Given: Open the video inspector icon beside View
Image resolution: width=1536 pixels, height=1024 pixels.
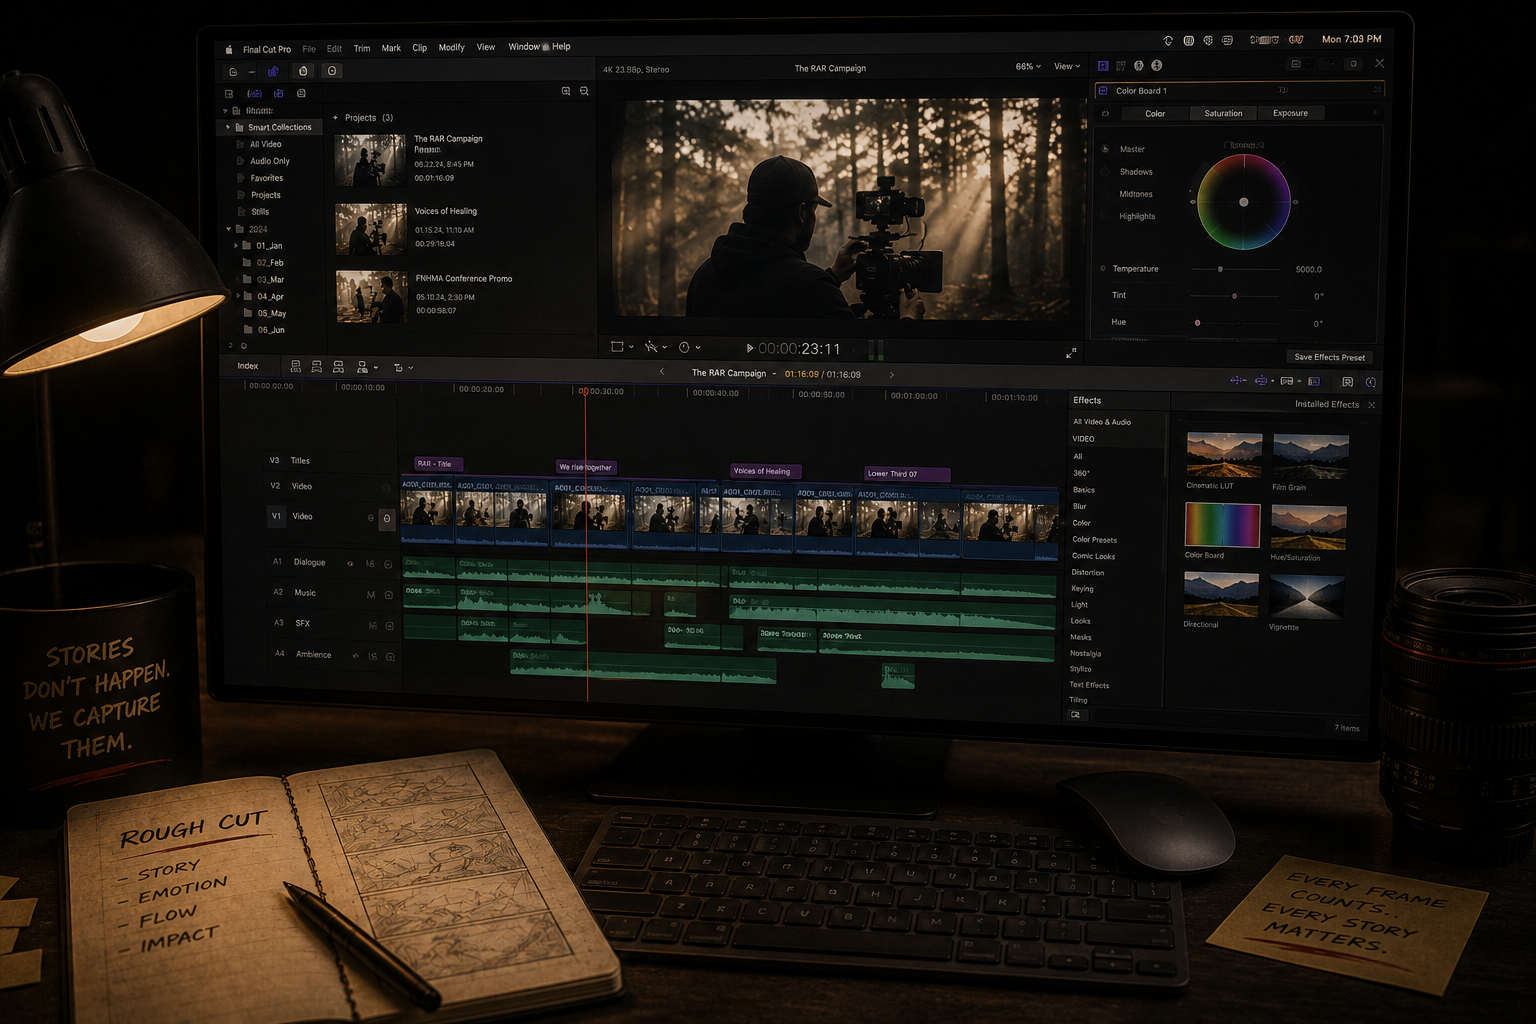Looking at the screenshot, I should (1103, 66).
